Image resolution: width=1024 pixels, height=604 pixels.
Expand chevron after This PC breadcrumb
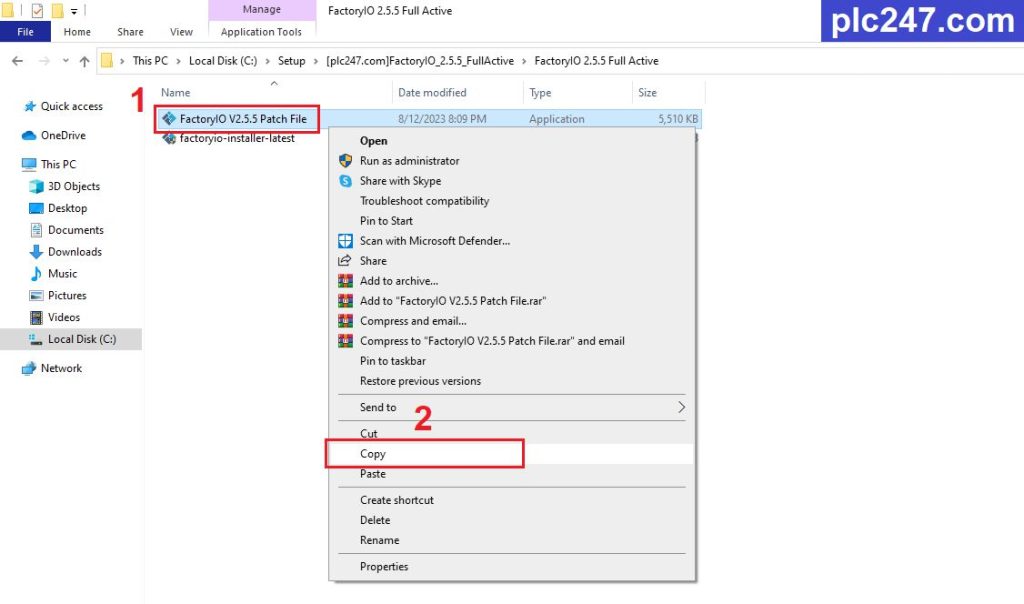178,61
